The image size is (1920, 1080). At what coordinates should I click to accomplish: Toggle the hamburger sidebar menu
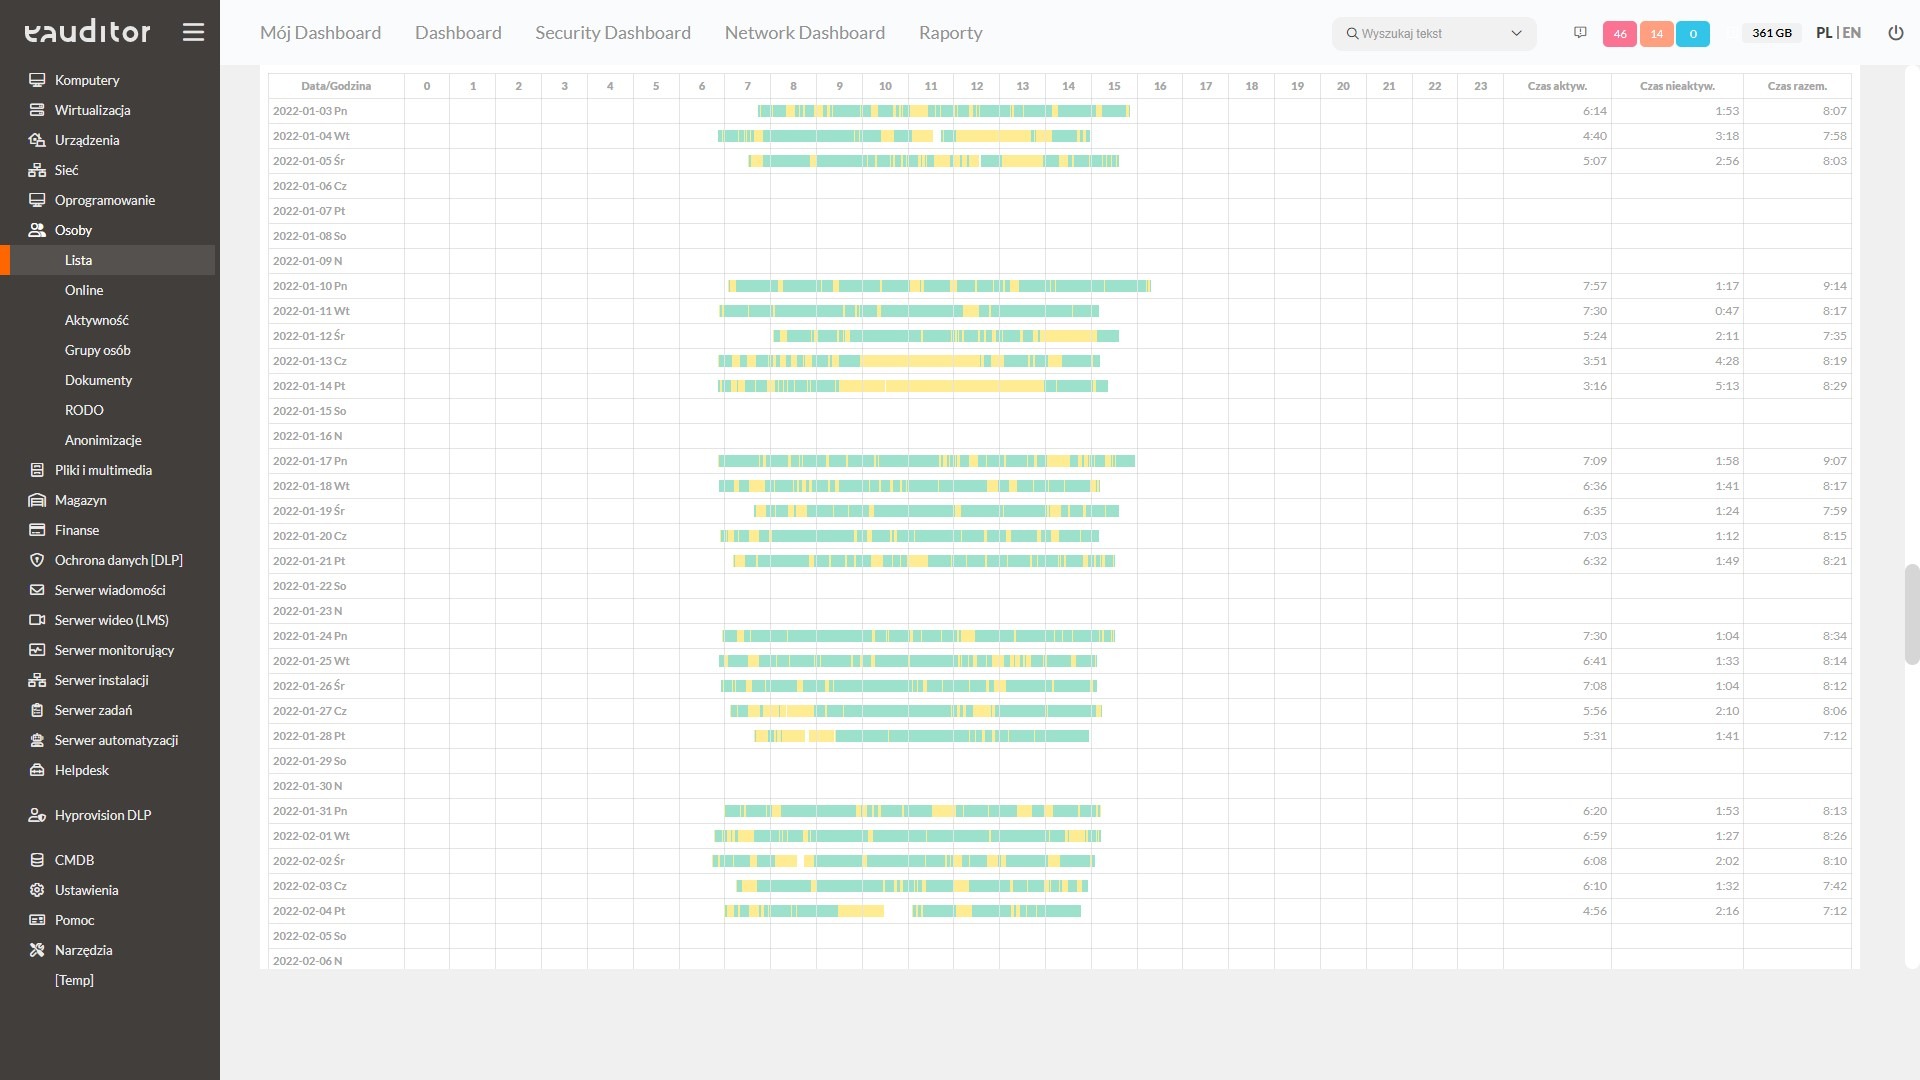tap(193, 32)
